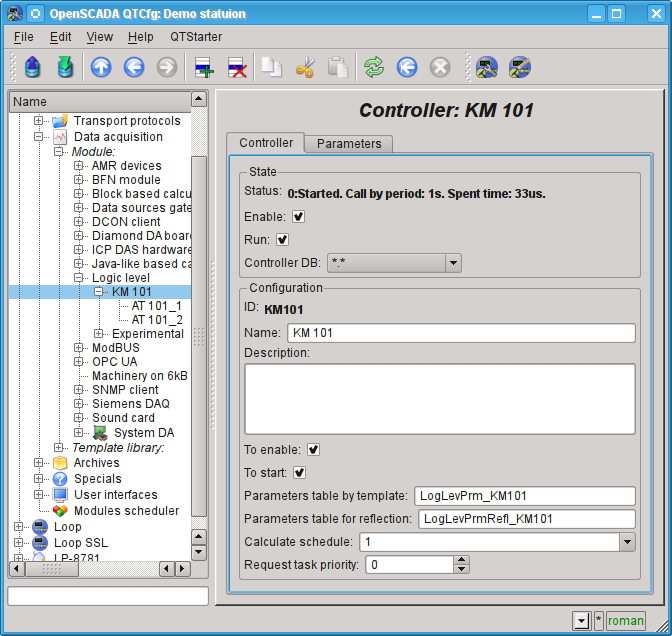Image resolution: width=672 pixels, height=636 pixels.
Task: Go up a level with the up arrow icon
Action: pyautogui.click(x=101, y=68)
